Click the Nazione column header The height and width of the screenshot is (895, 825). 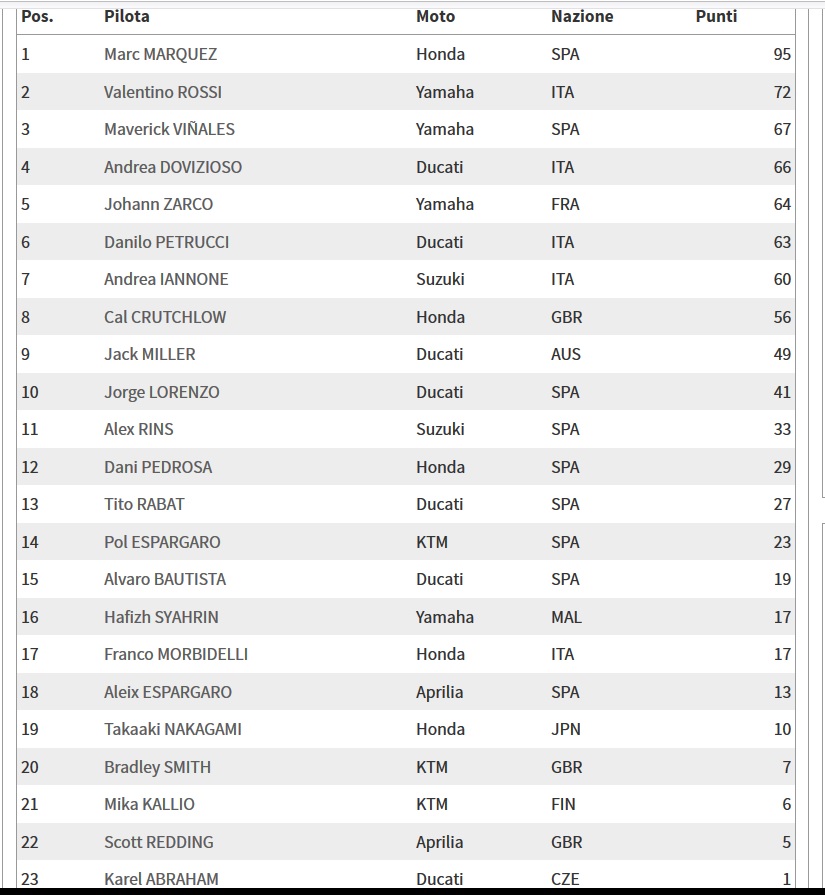click(582, 16)
